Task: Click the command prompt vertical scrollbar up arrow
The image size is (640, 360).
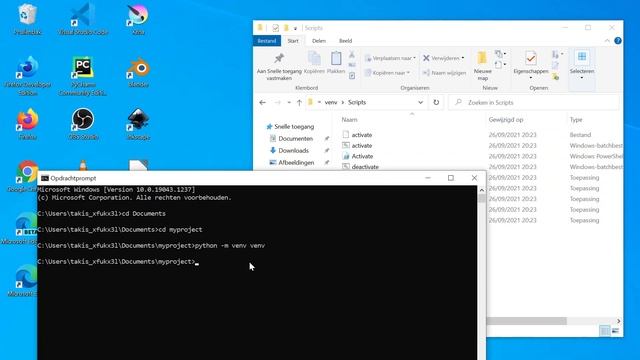Action: pyautogui.click(x=482, y=190)
